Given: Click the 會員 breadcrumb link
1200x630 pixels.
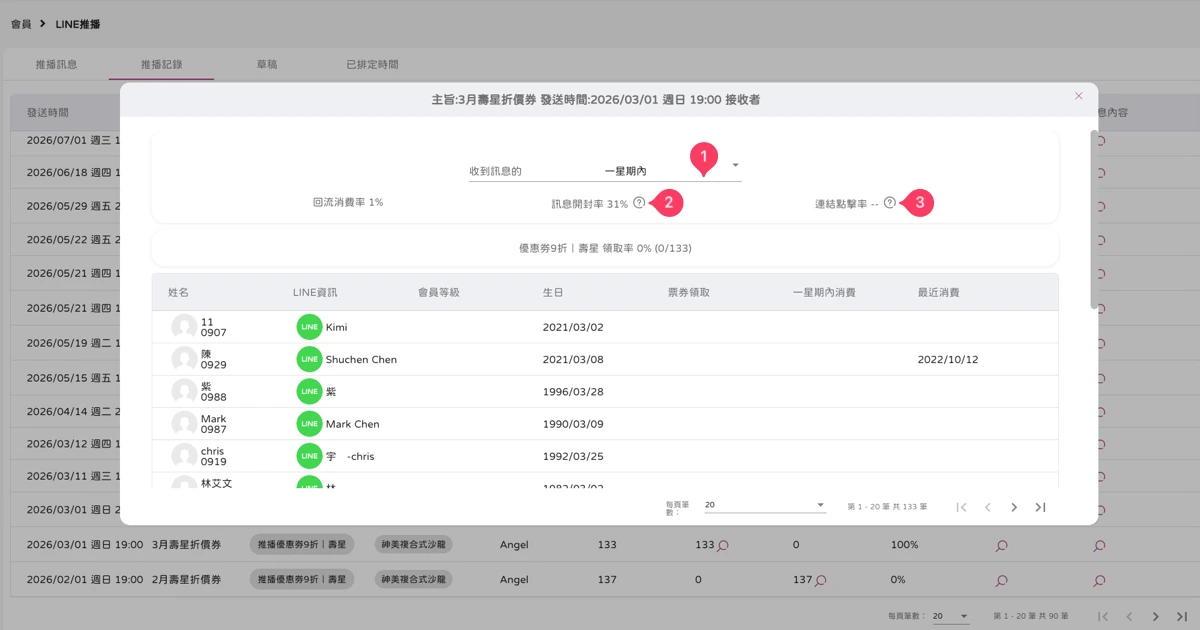Looking at the screenshot, I should pyautogui.click(x=21, y=23).
